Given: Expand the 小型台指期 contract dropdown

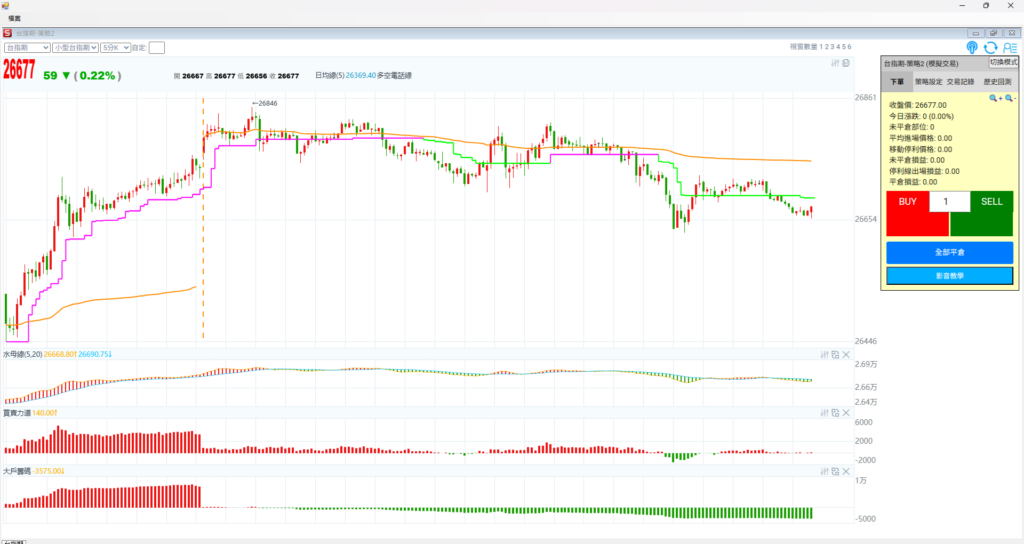Looking at the screenshot, I should click(75, 47).
